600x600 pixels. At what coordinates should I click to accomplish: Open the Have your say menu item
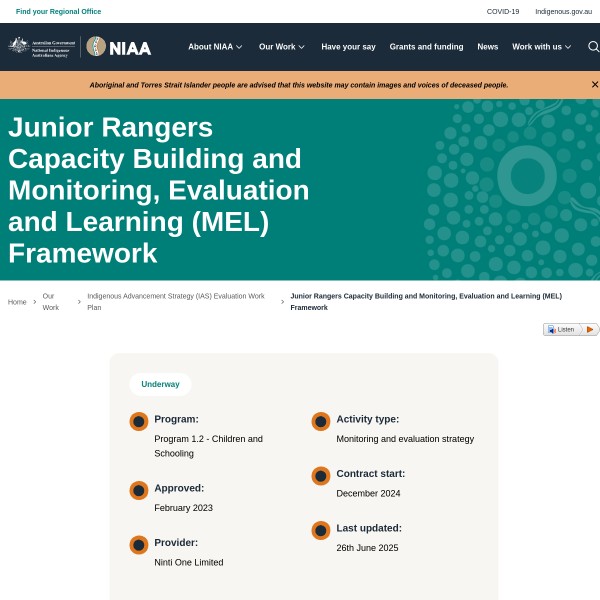[x=348, y=47]
